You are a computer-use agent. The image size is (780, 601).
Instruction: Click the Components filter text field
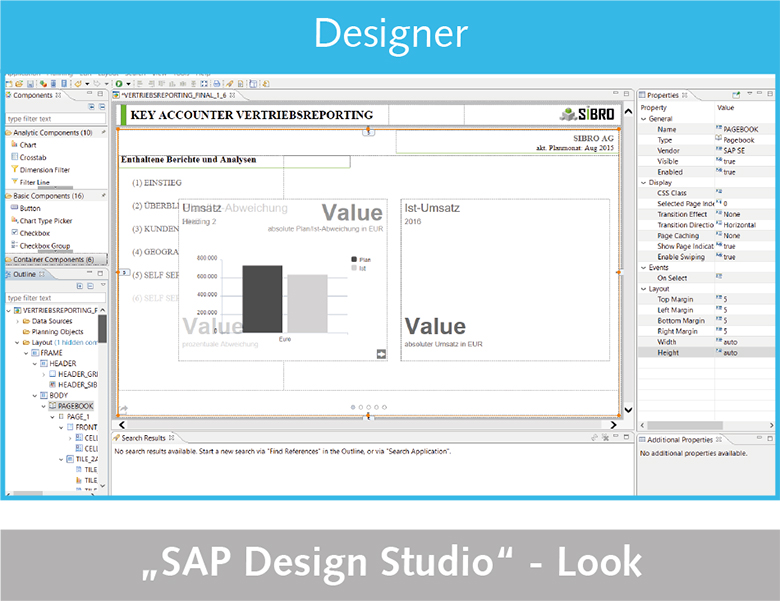tap(56, 118)
